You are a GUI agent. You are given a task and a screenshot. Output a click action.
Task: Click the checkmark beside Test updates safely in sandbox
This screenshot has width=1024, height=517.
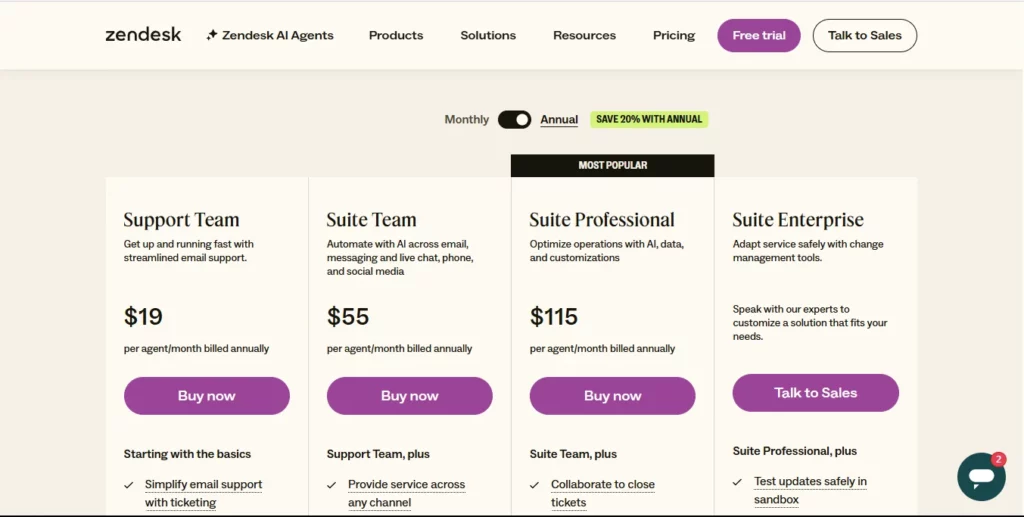(738, 482)
